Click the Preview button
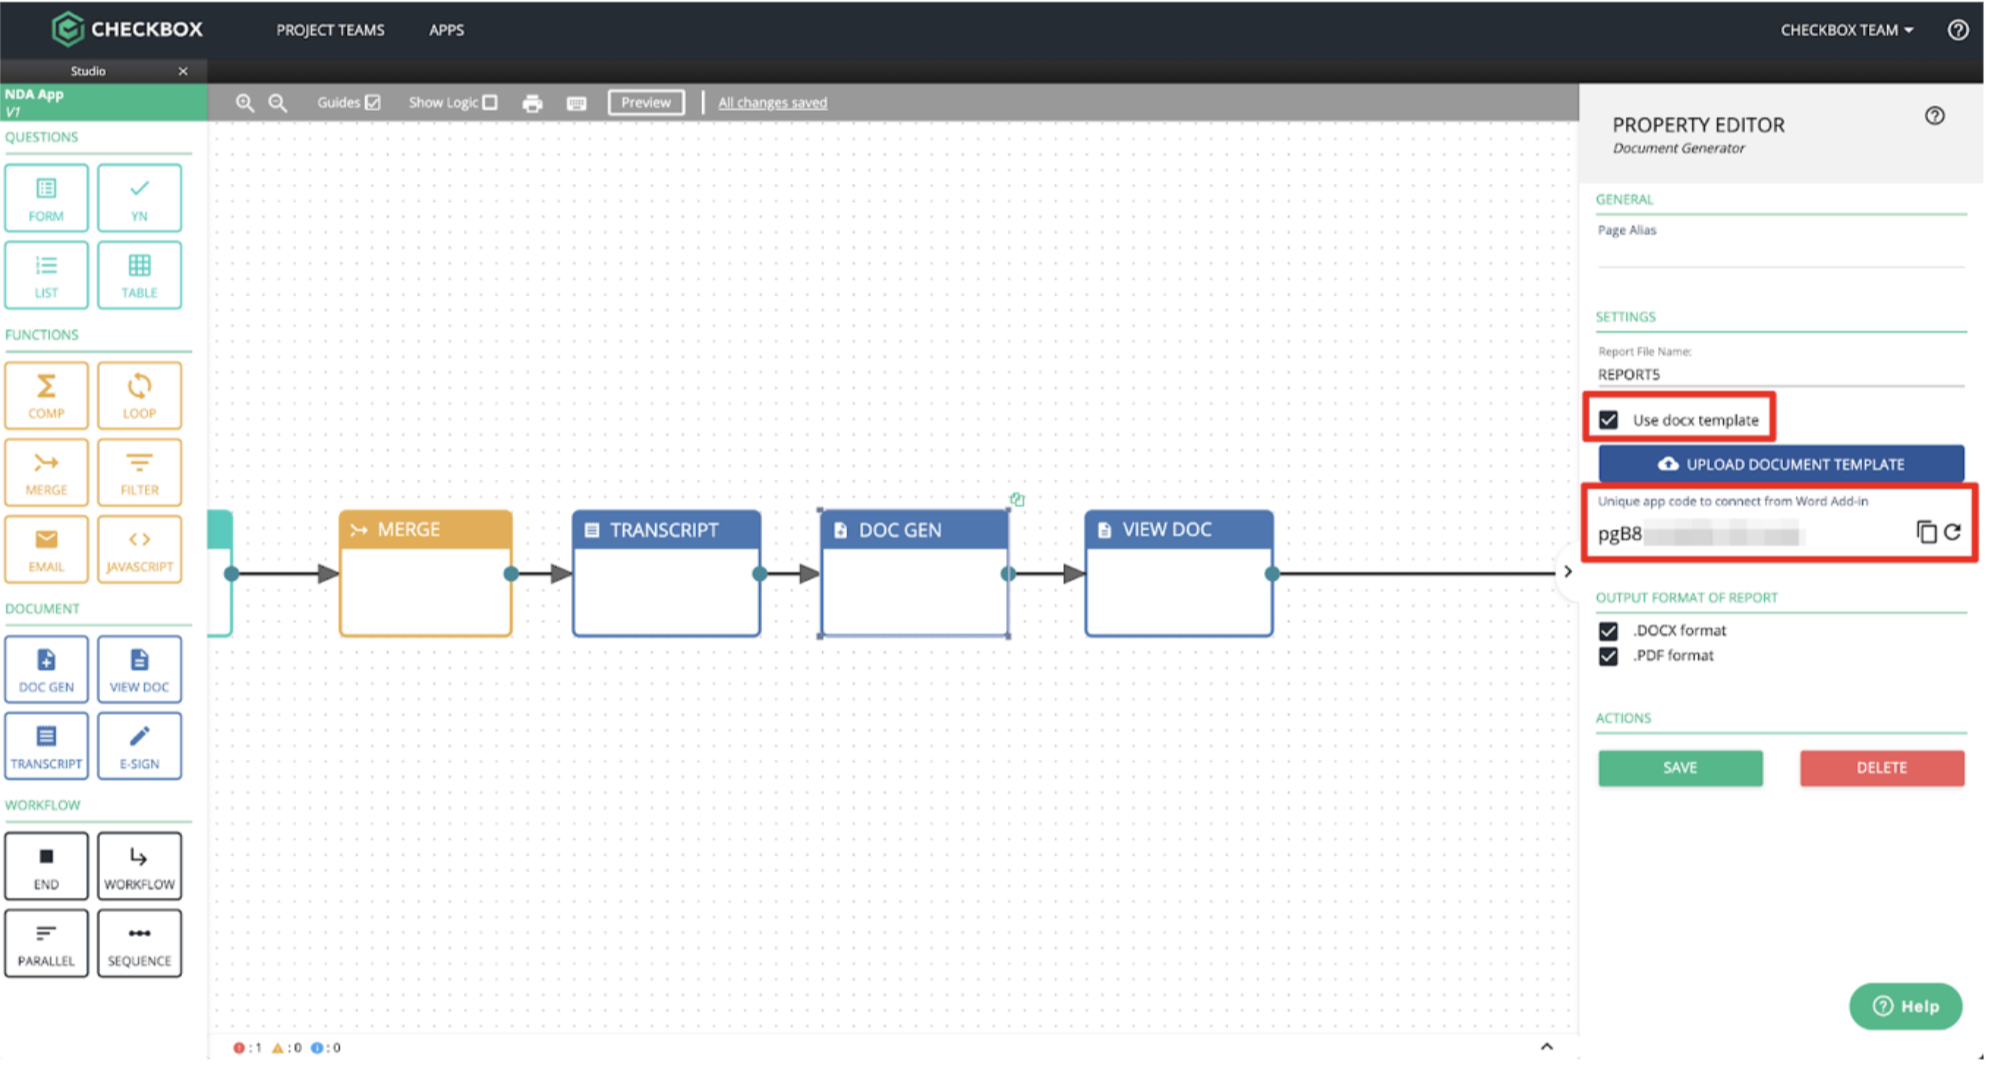This screenshot has height=1072, width=1990. tap(646, 102)
